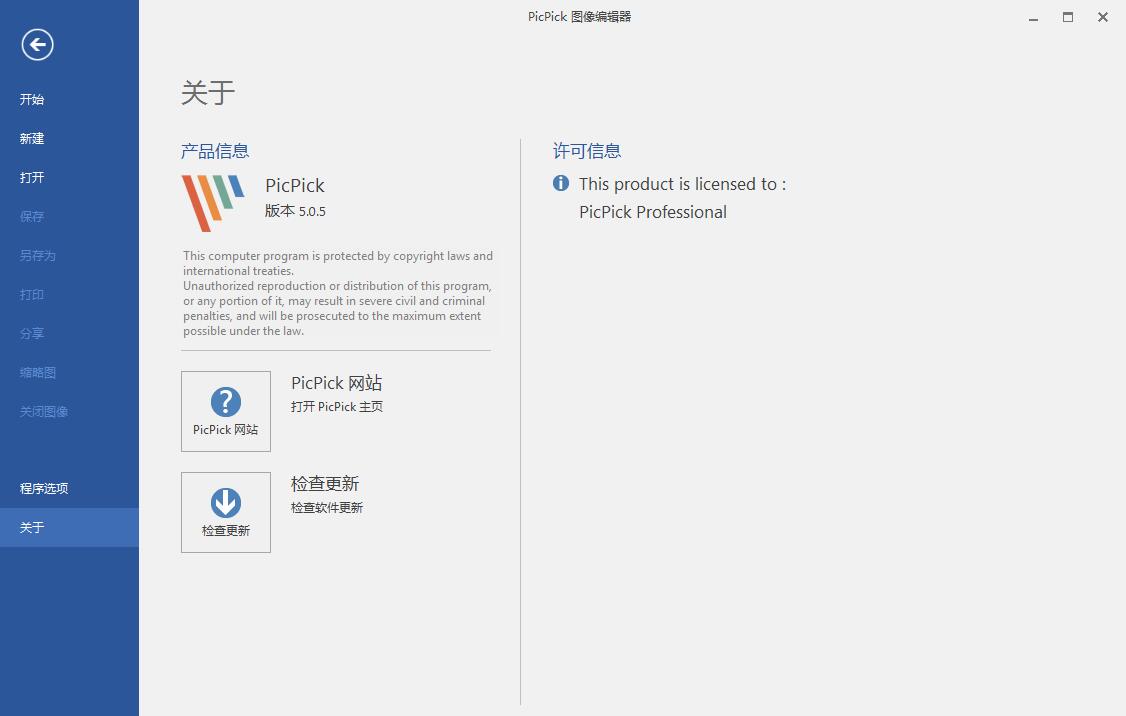This screenshot has width=1126, height=716.
Task: Click 分享 in the sidebar
Action: pos(69,333)
